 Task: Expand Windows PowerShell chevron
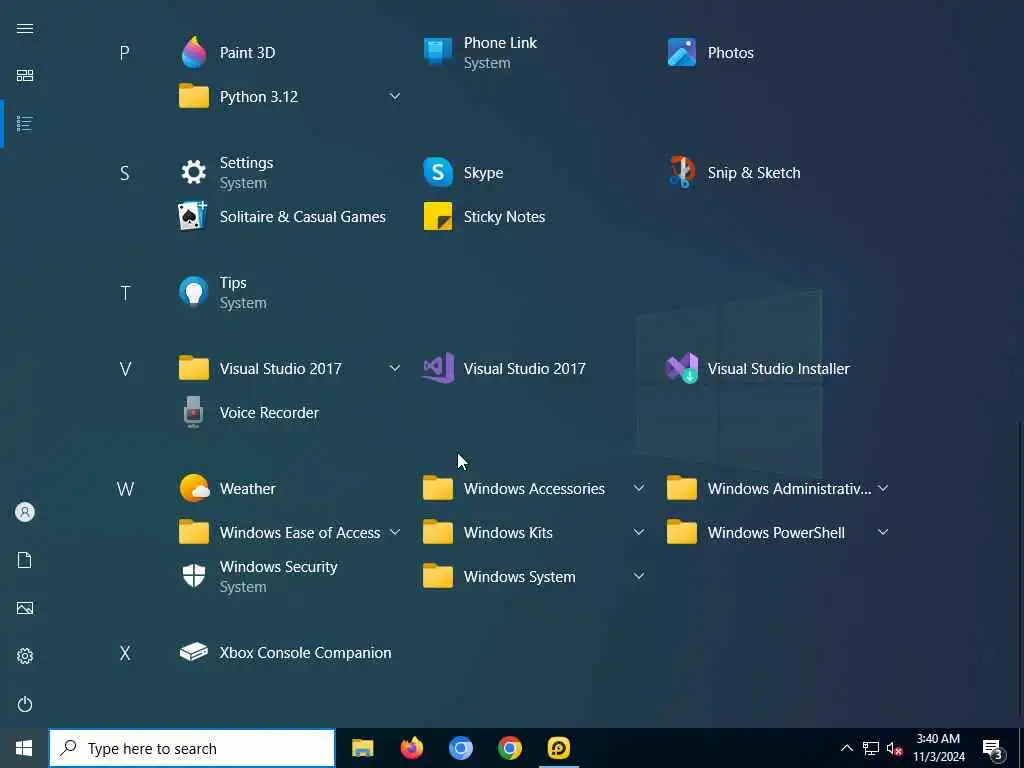(883, 532)
